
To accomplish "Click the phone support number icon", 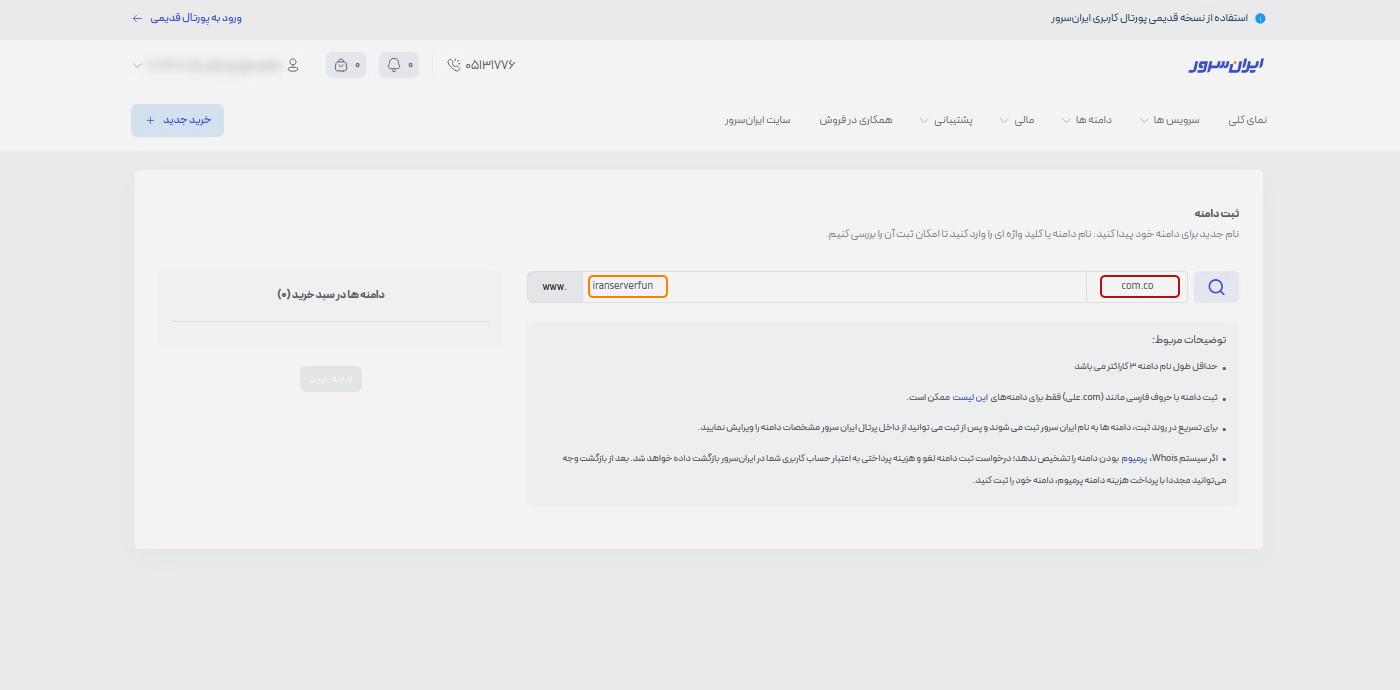I will click(455, 65).
